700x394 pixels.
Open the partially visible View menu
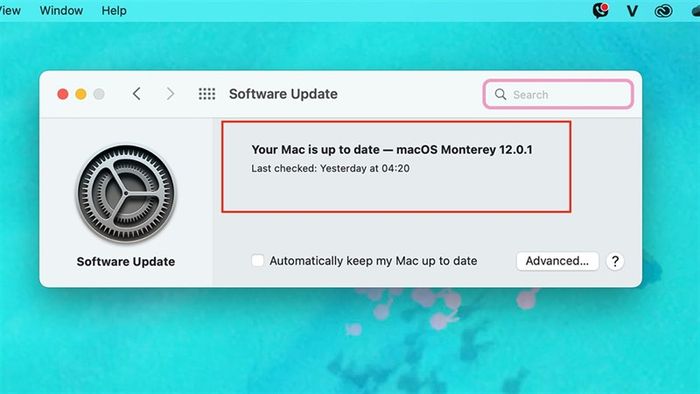pos(10,10)
